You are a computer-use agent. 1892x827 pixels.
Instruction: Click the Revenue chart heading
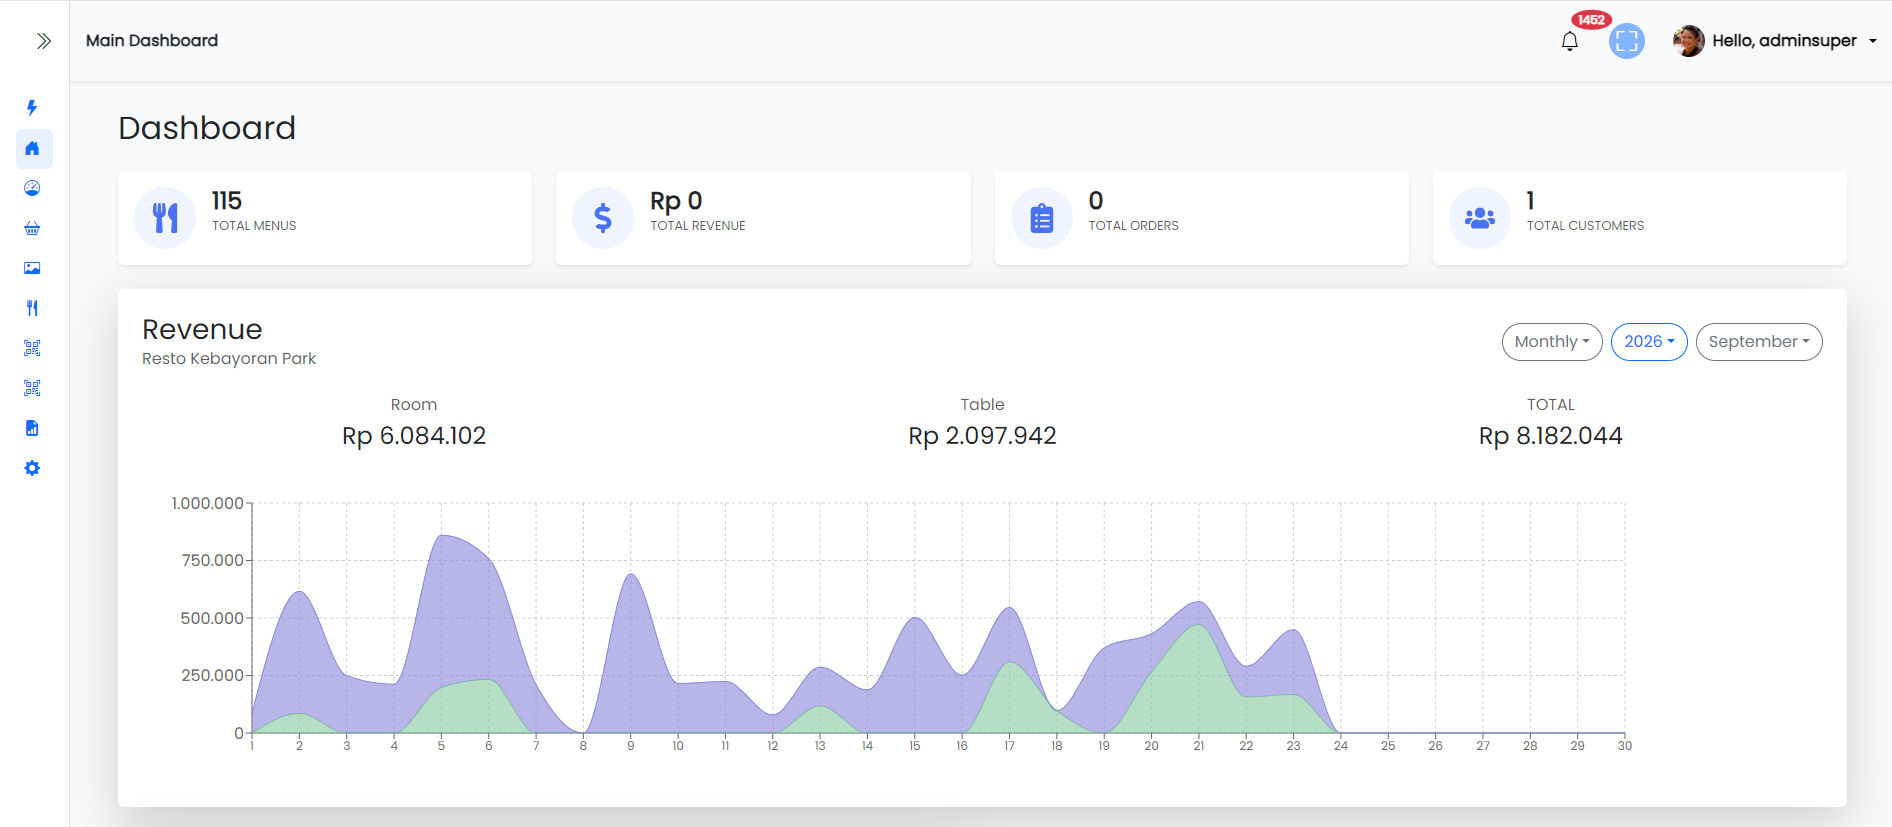click(202, 329)
